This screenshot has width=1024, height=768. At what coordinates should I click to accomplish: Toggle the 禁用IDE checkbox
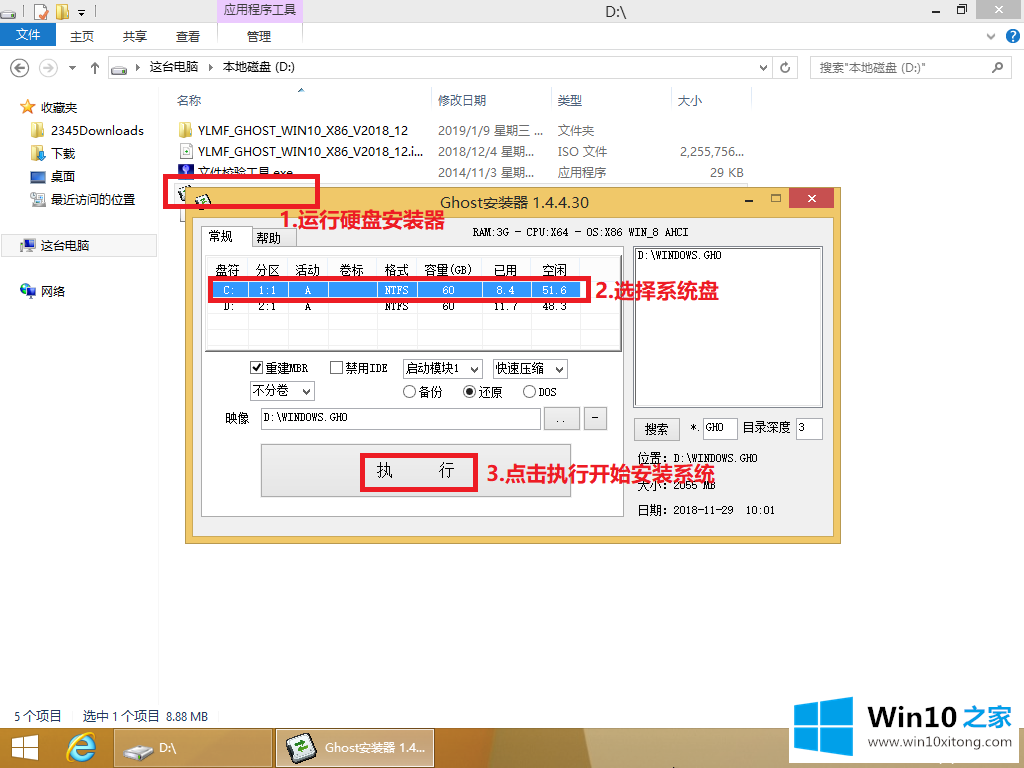pyautogui.click(x=336, y=368)
